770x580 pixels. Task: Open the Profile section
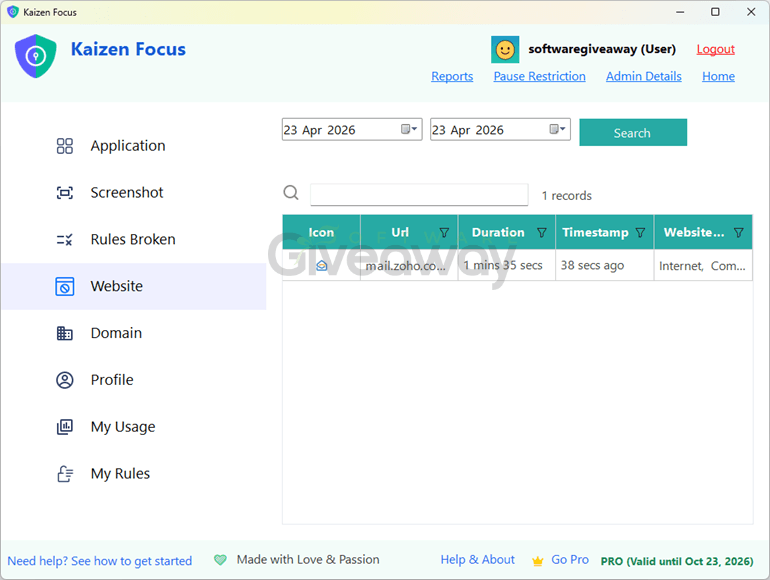tap(134, 380)
